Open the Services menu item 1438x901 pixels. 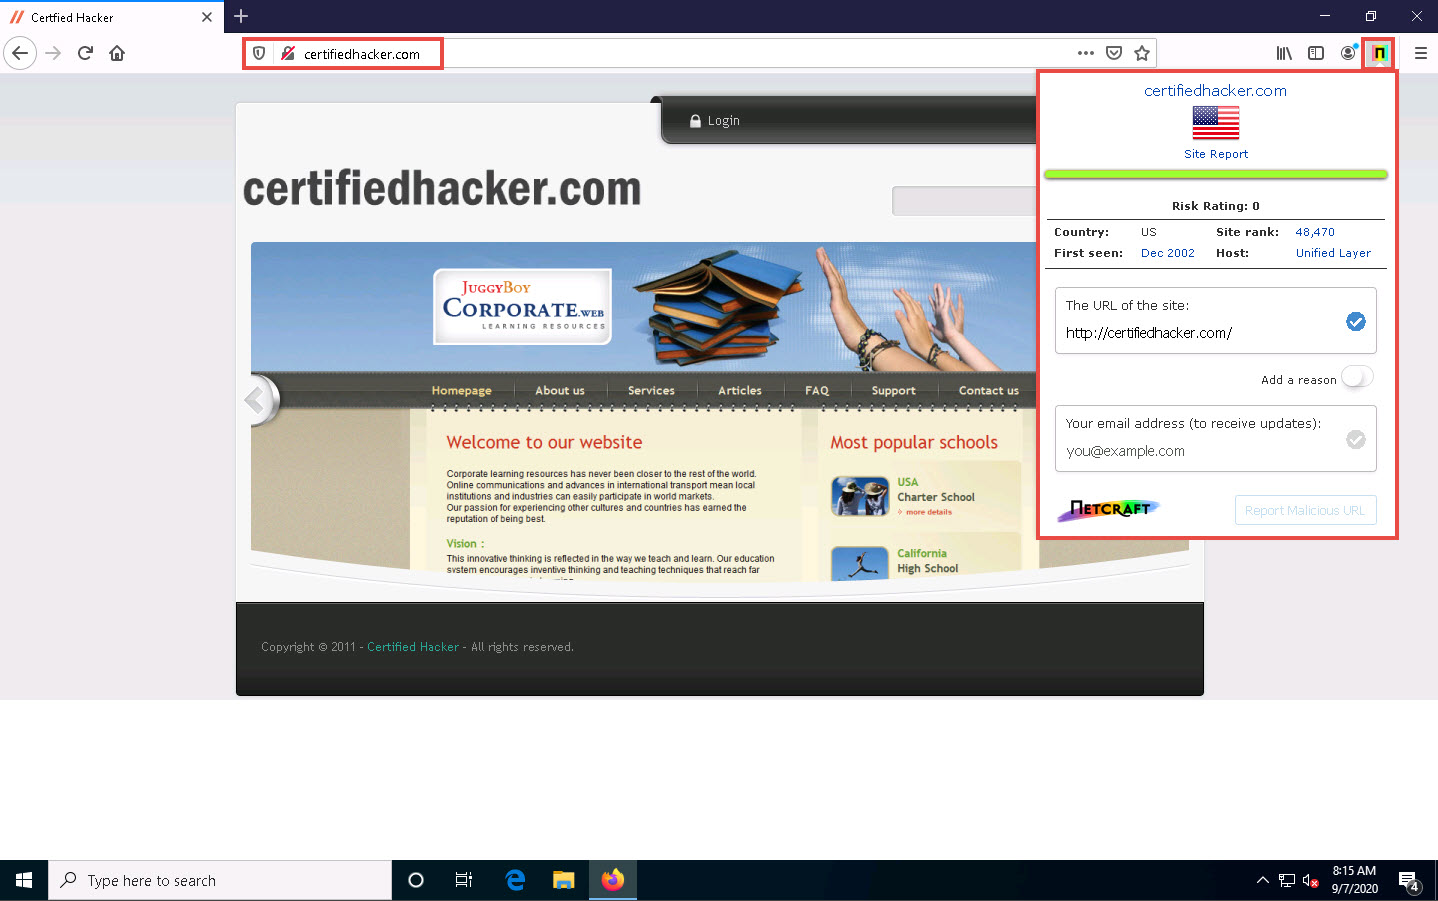[651, 391]
